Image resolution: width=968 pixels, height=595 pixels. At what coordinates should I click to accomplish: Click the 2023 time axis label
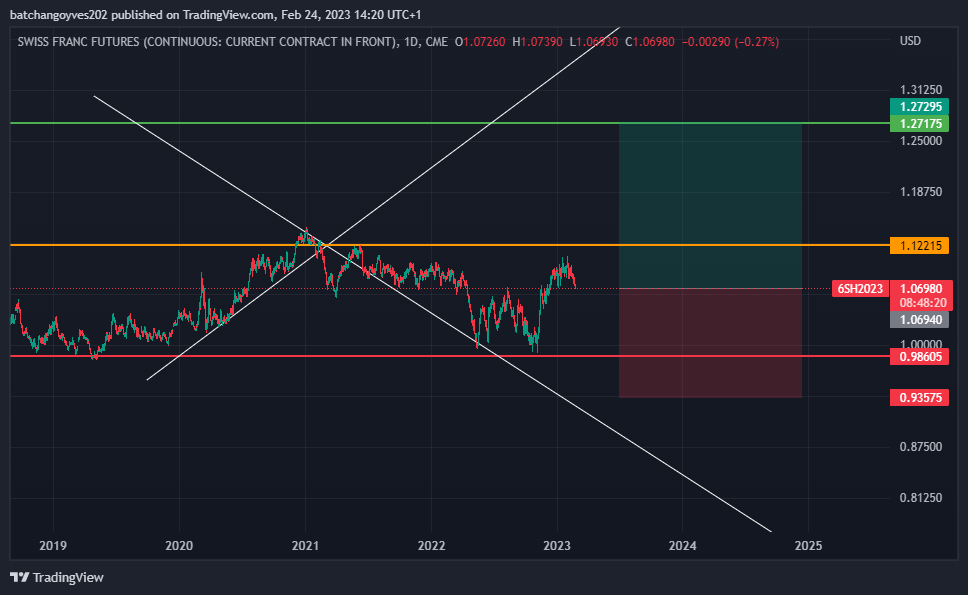pyautogui.click(x=557, y=546)
